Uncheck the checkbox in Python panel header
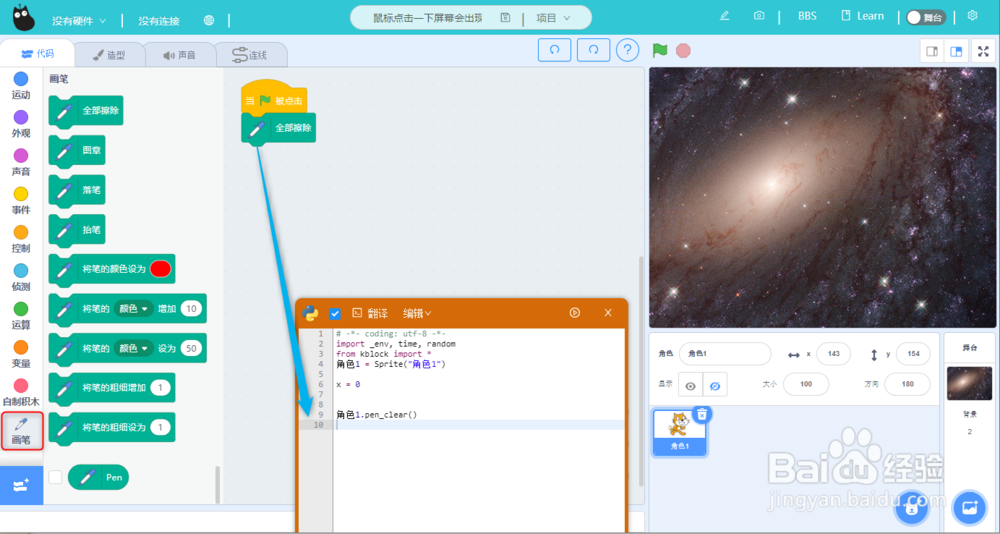 pyautogui.click(x=334, y=313)
